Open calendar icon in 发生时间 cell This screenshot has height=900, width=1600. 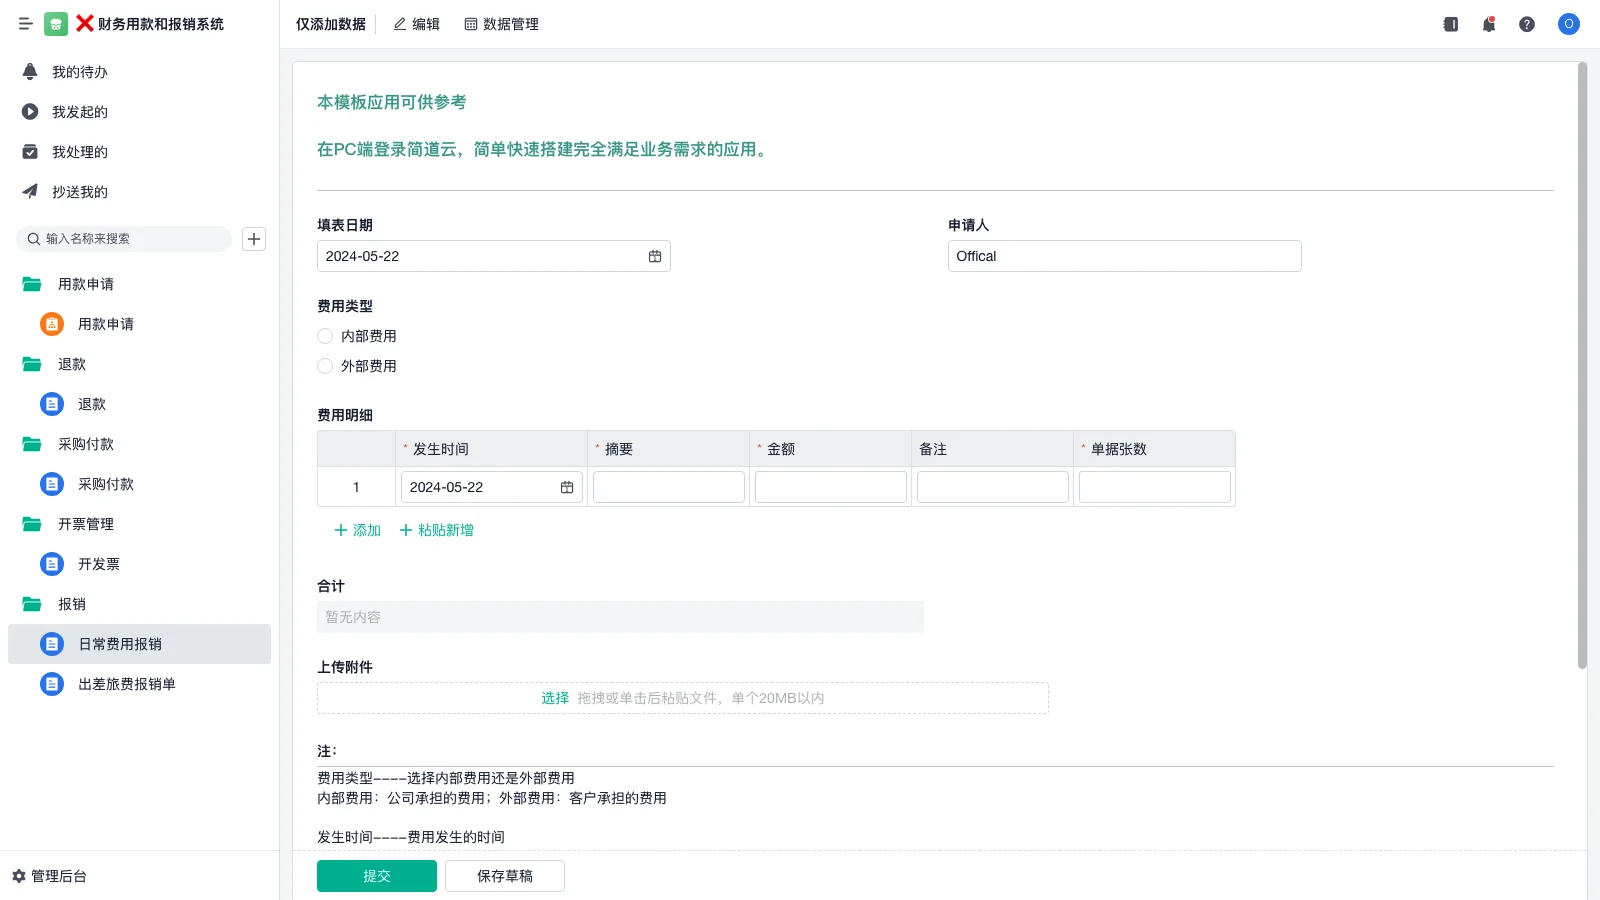pyautogui.click(x=567, y=487)
